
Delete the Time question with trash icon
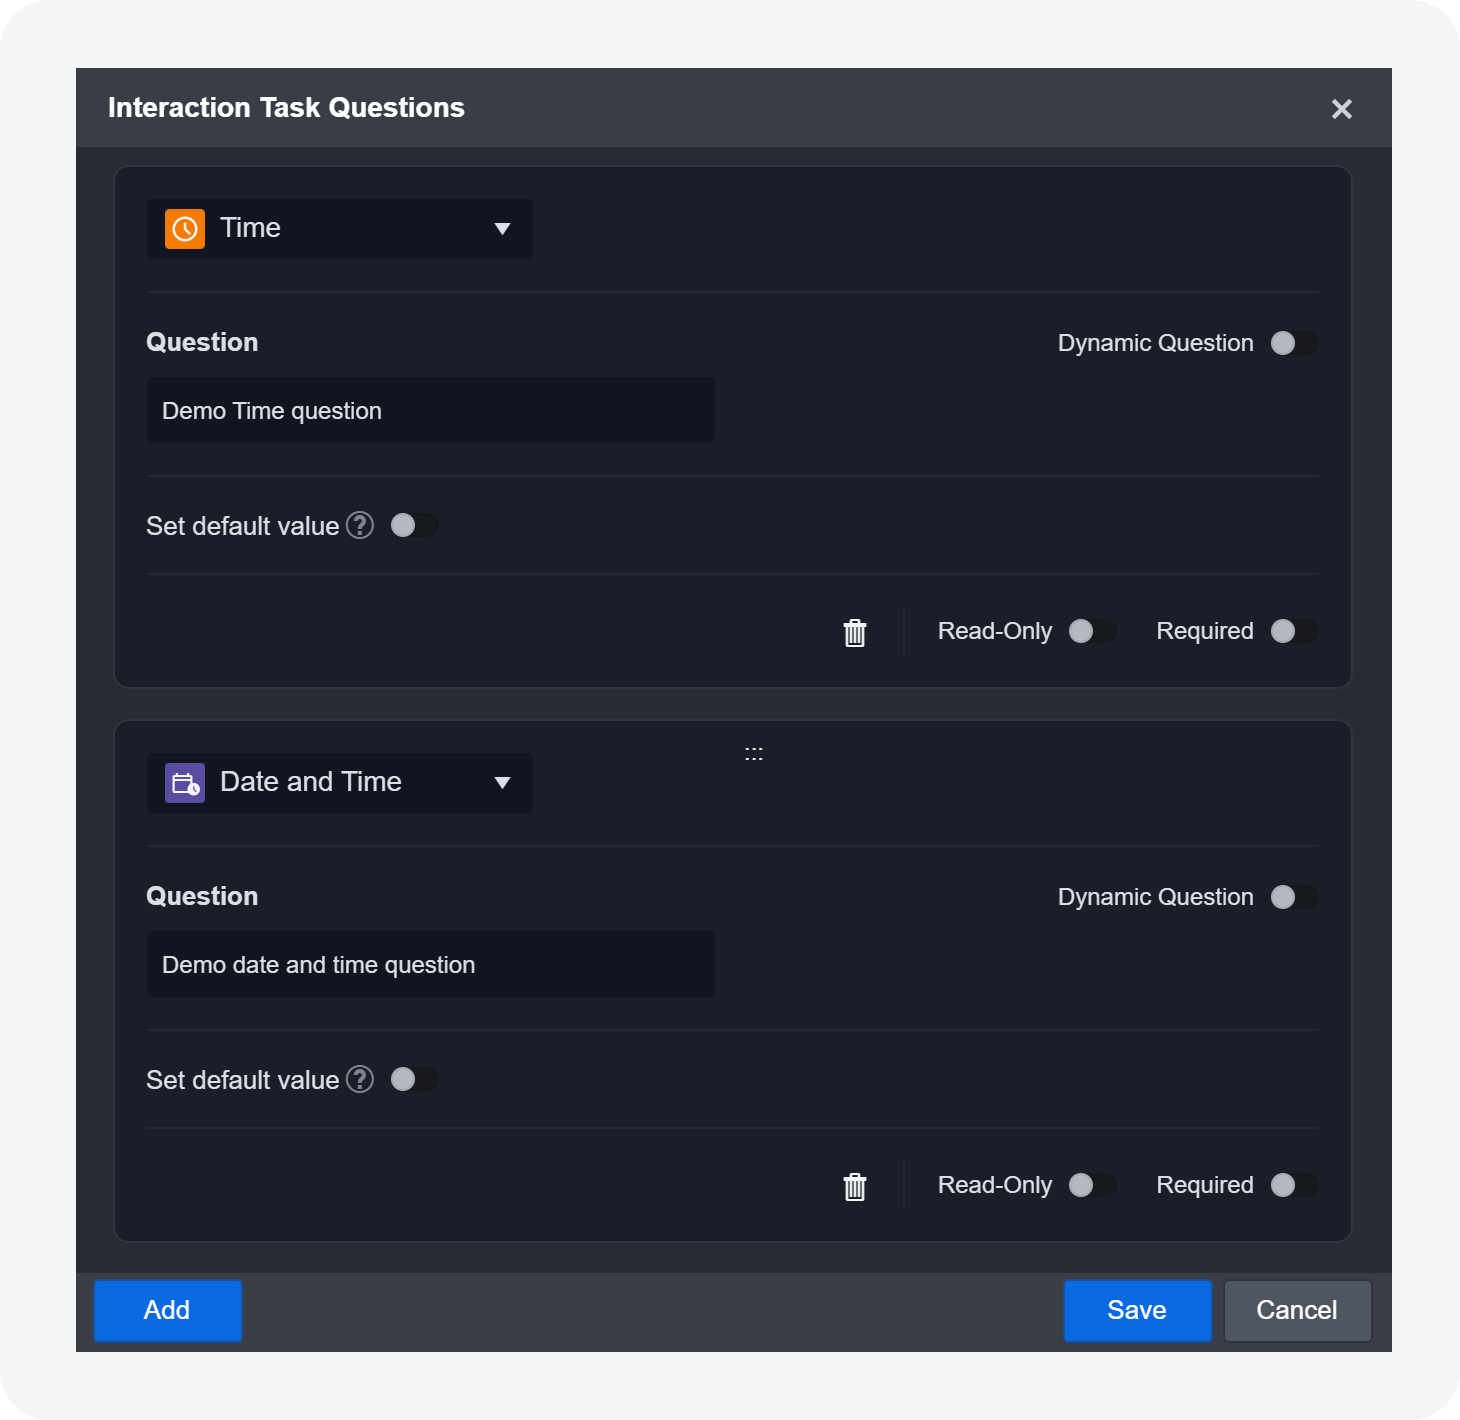point(855,632)
